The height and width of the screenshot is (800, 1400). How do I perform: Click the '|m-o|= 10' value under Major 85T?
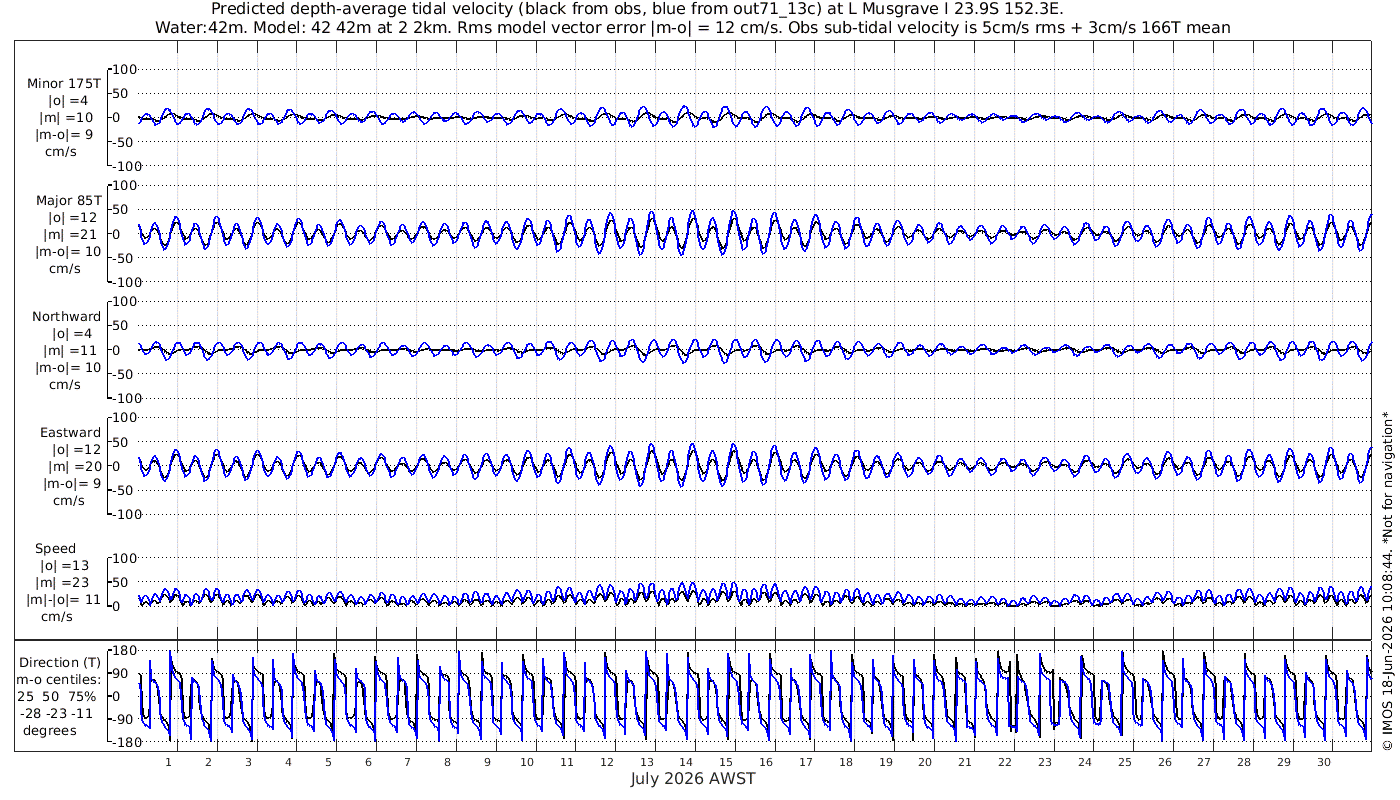[x=68, y=251]
